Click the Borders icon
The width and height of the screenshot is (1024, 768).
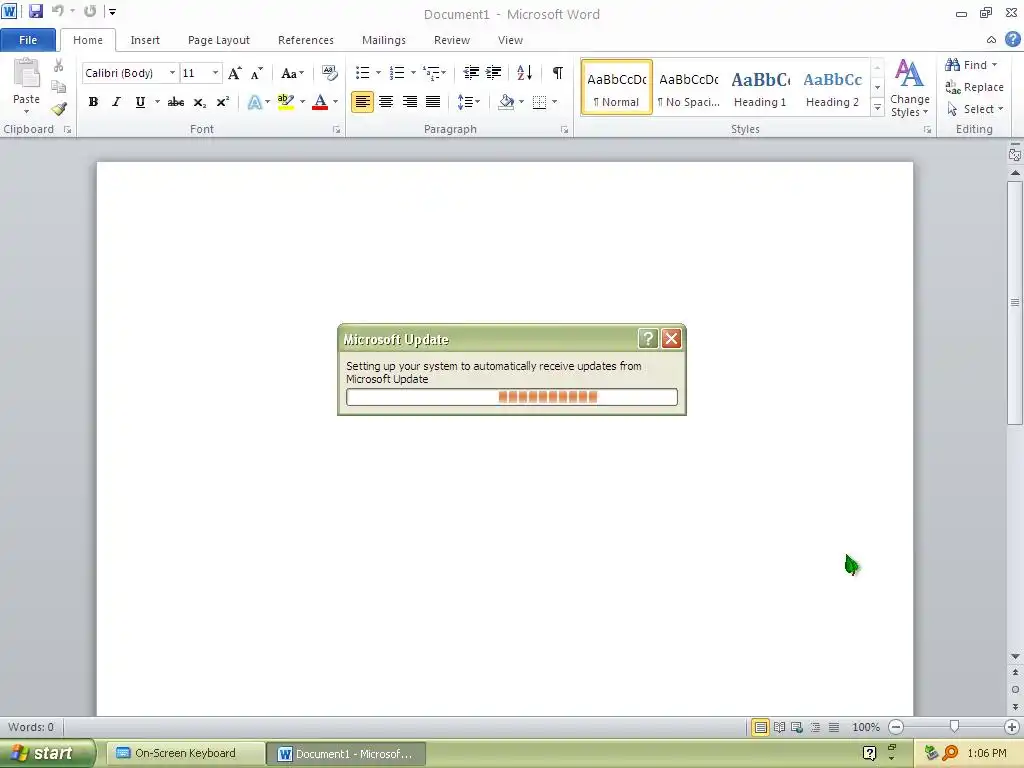tap(539, 102)
